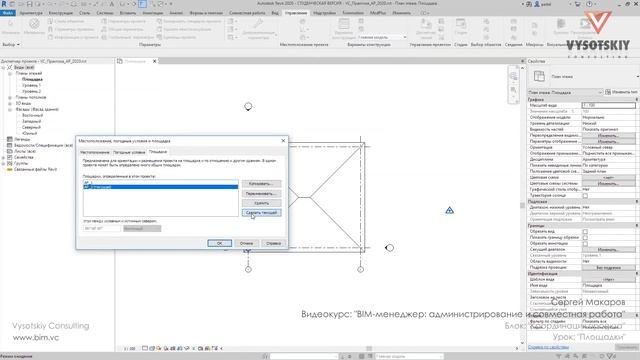Image resolution: width=640 pixels, height=360 pixels.
Task: Click the Масштаб вида value field
Action: click(x=609, y=105)
